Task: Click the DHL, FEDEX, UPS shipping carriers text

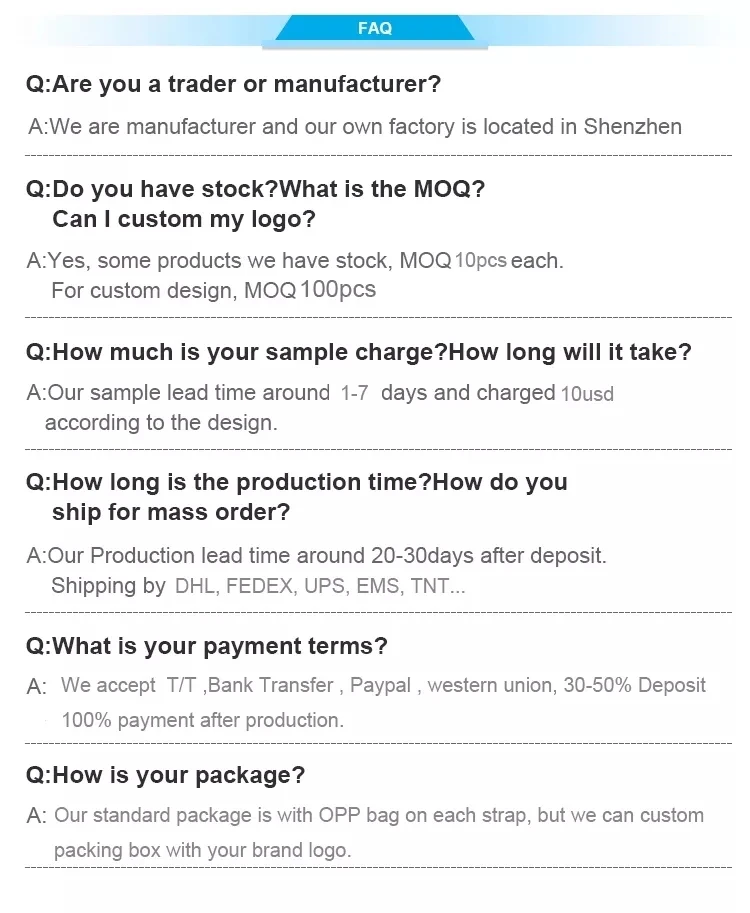Action: (x=320, y=586)
